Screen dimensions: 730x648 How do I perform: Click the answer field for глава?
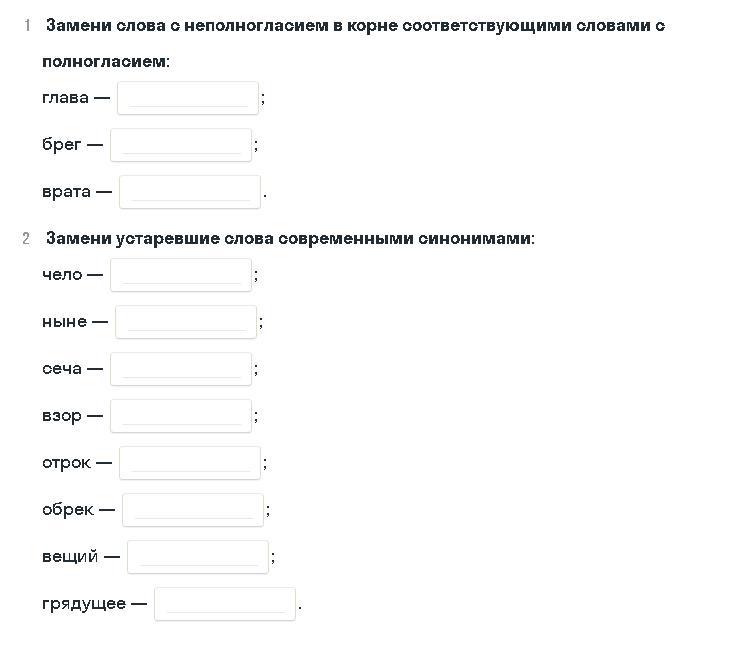coord(188,98)
